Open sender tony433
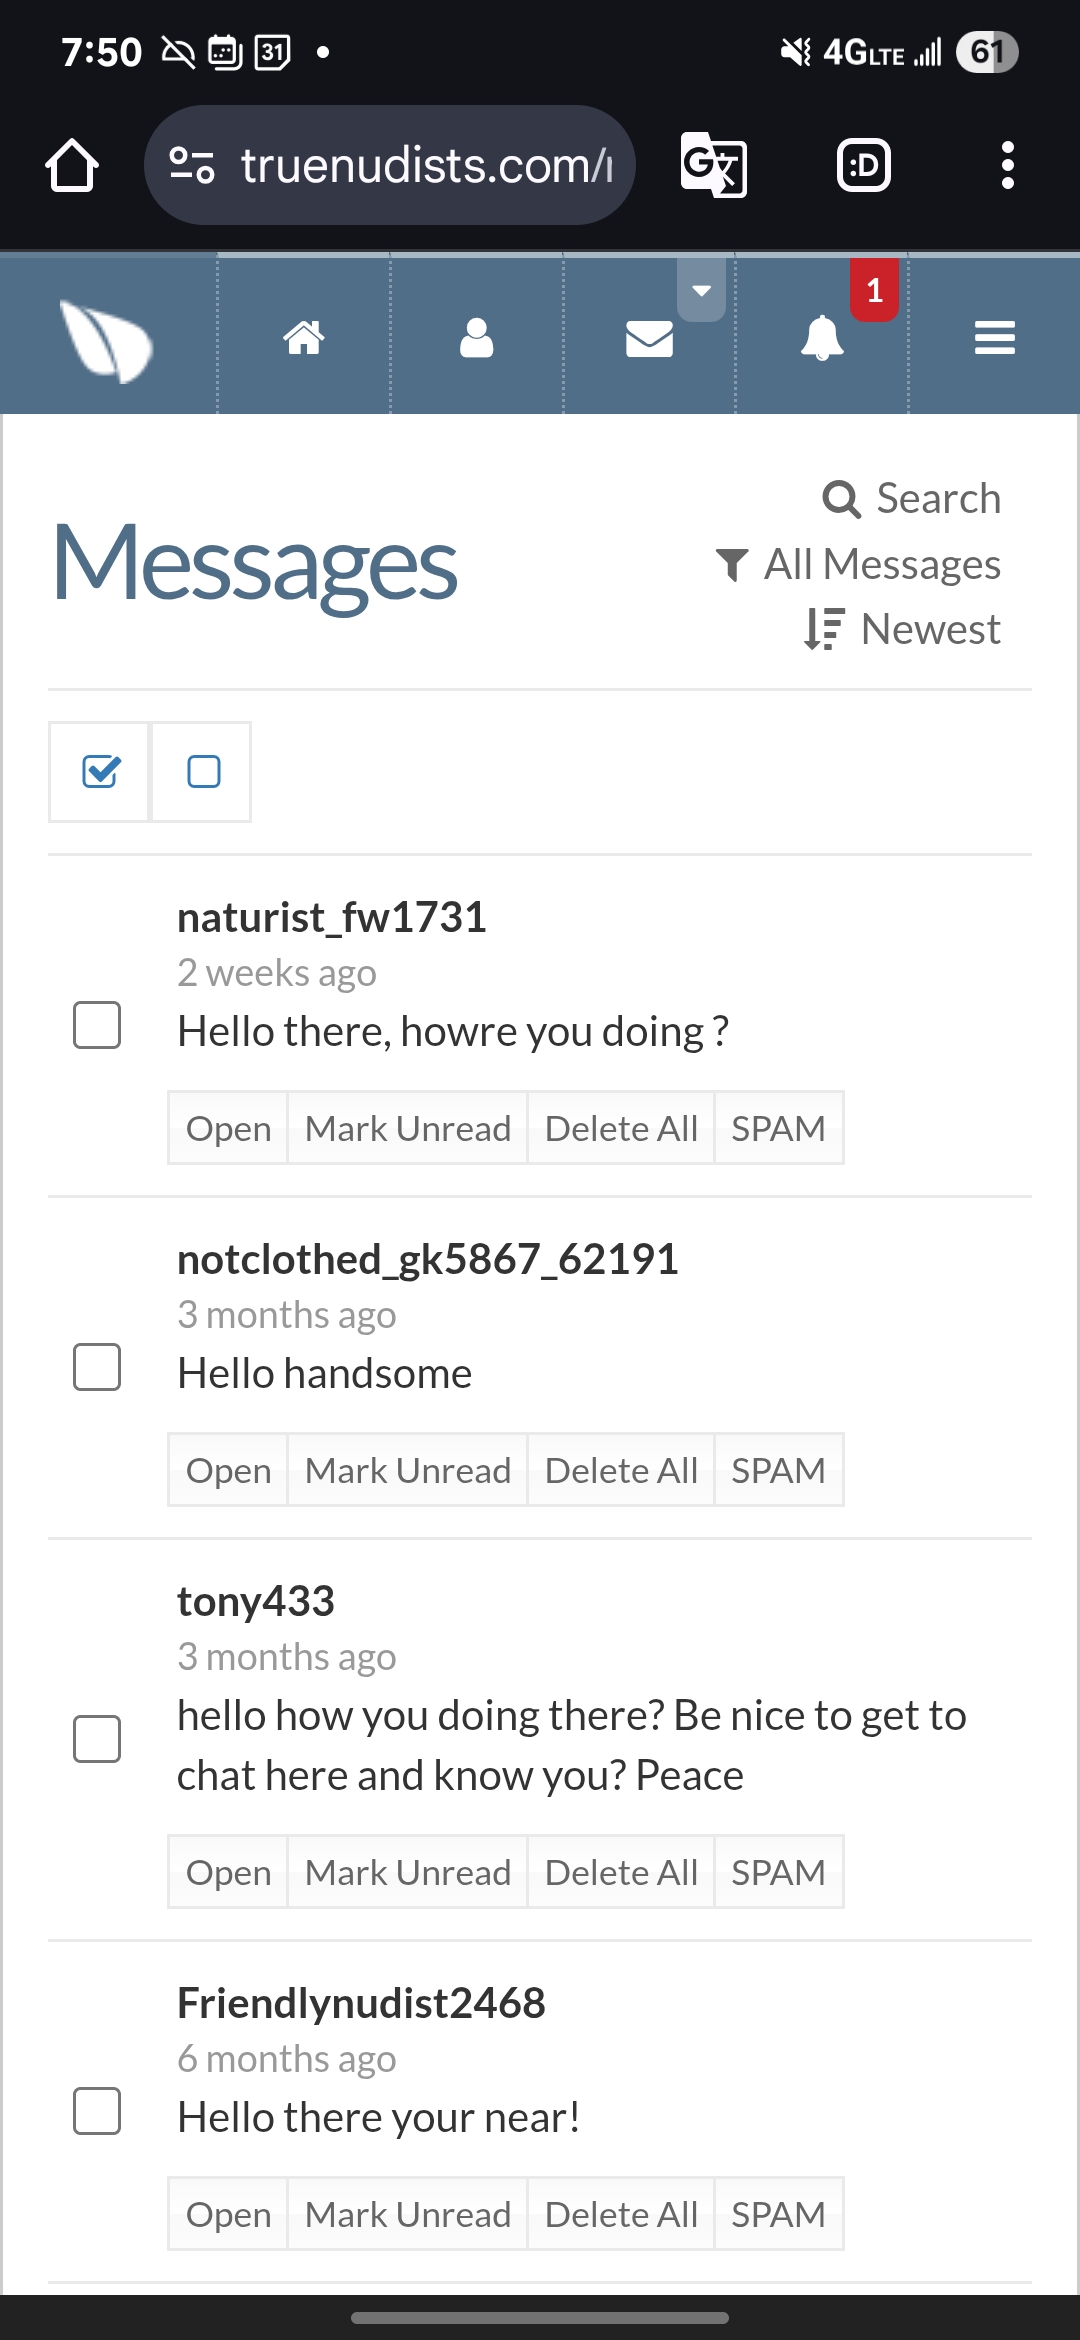 coord(256,1601)
